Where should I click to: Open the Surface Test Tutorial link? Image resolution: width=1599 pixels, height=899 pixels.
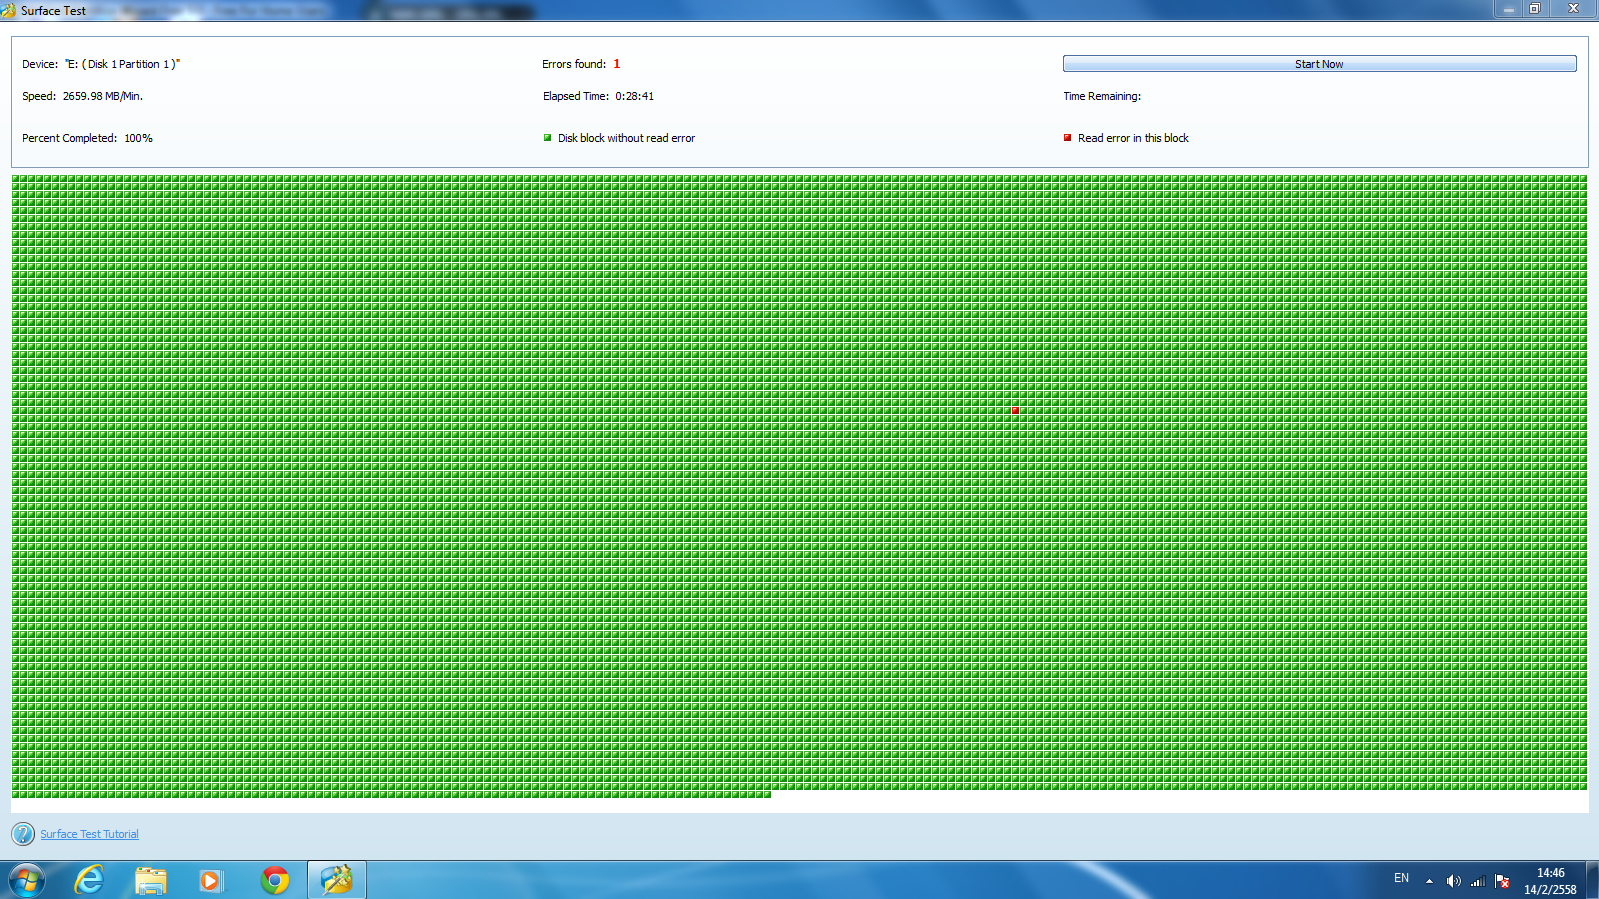[x=89, y=834]
